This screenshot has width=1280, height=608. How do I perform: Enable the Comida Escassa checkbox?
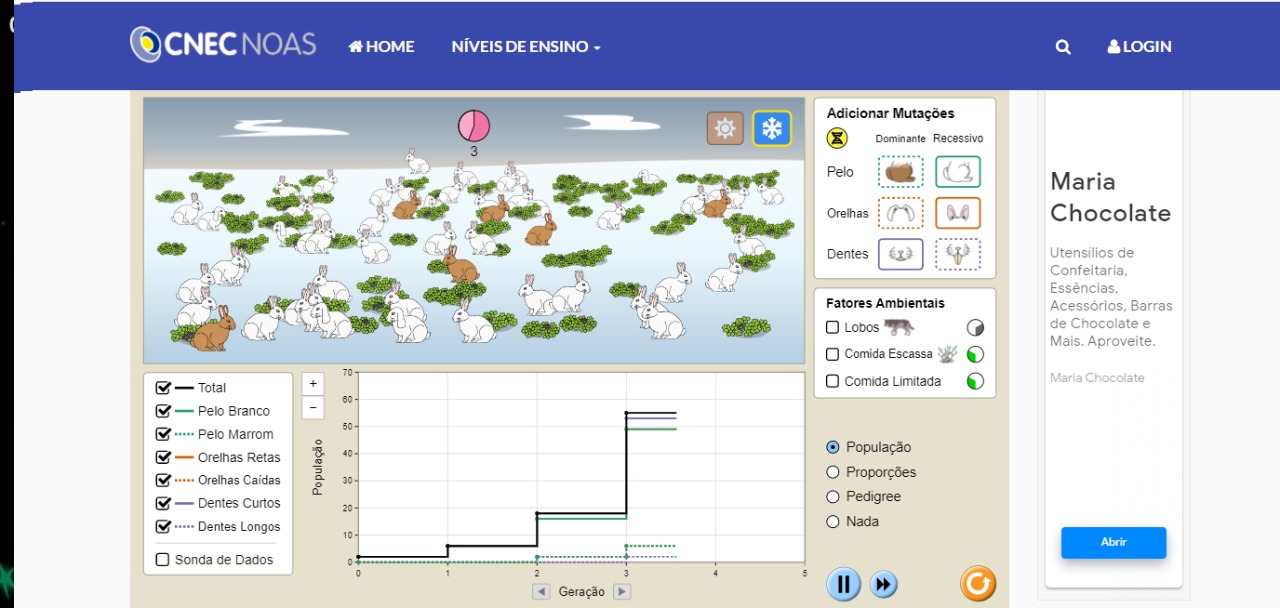pyautogui.click(x=833, y=354)
